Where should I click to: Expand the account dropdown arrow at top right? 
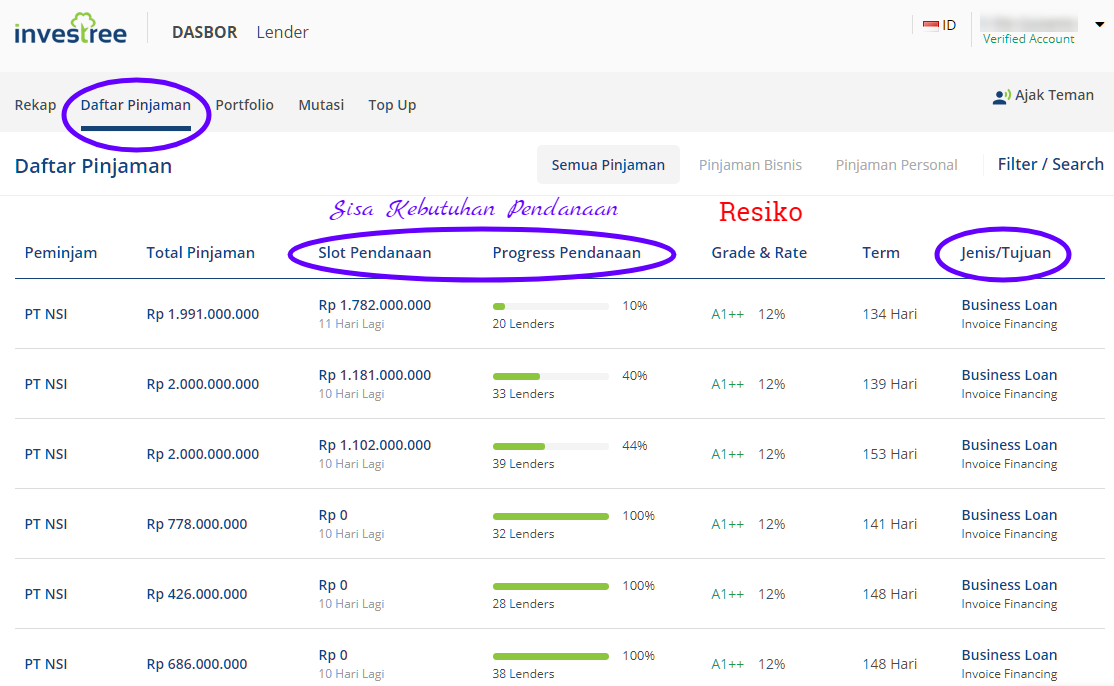point(1100,22)
